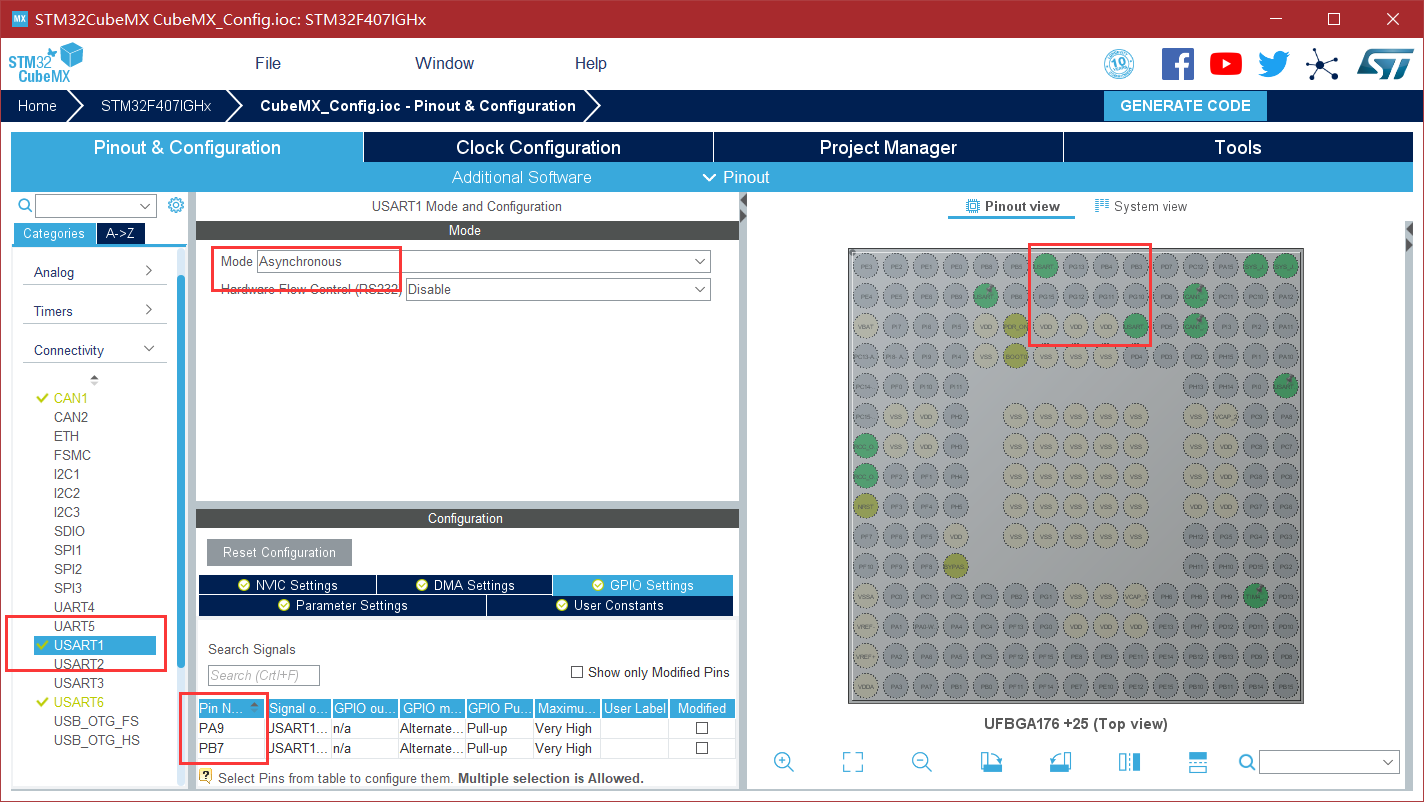Open the Hardware Flow Control dropdown
The height and width of the screenshot is (802, 1424).
click(x=558, y=289)
